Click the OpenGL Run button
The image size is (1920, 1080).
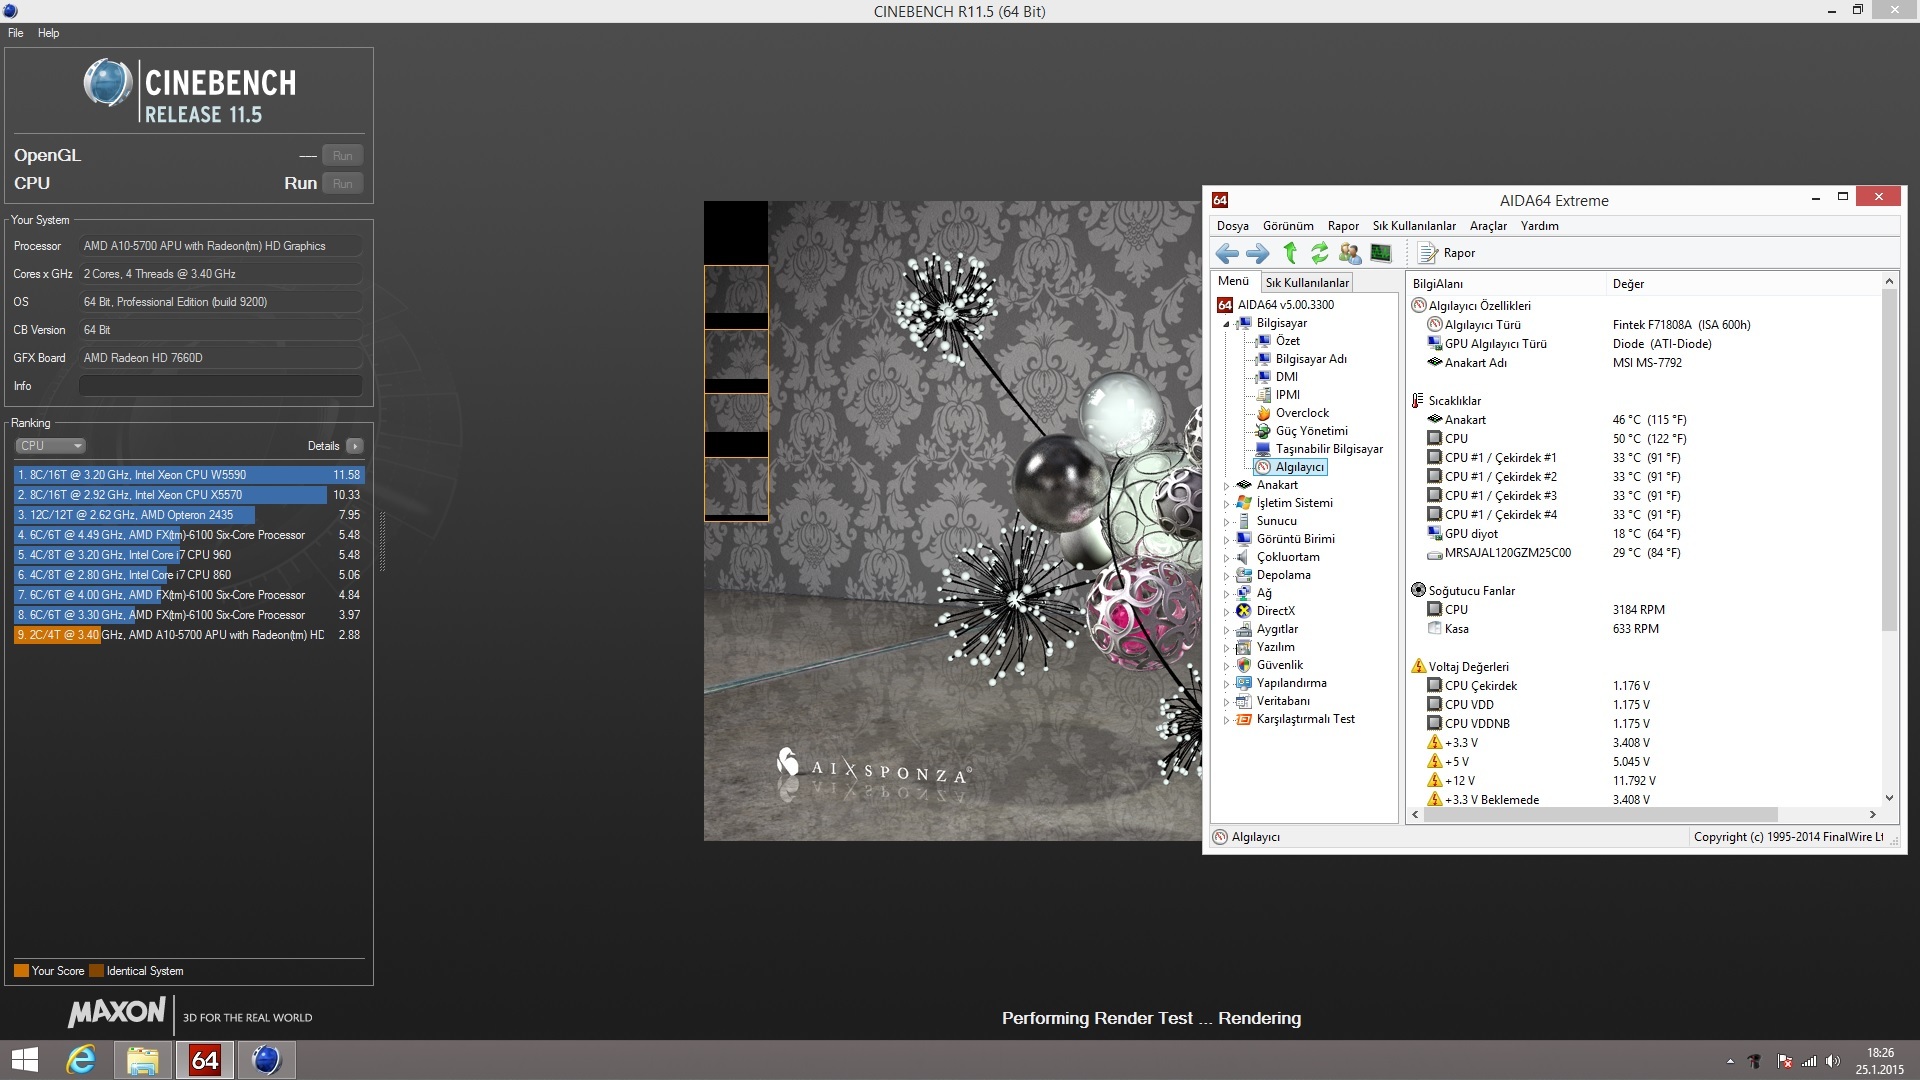click(x=343, y=156)
